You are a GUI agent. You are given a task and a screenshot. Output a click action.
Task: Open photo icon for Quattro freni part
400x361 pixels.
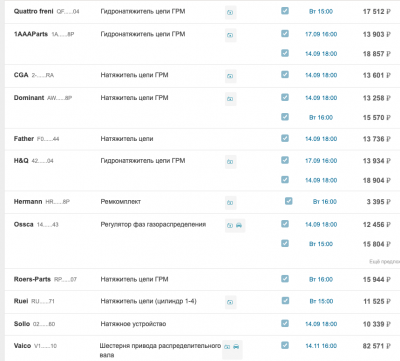pyautogui.click(x=230, y=13)
